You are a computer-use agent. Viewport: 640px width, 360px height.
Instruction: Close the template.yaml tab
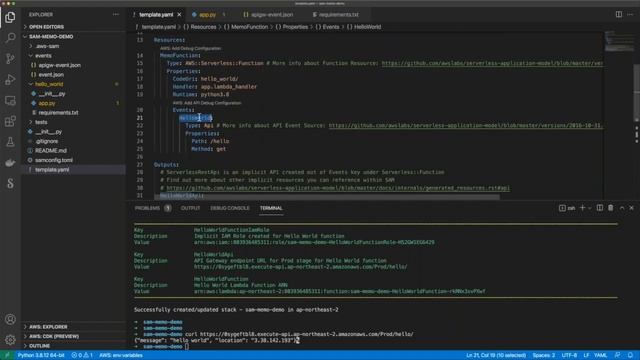[x=179, y=15]
